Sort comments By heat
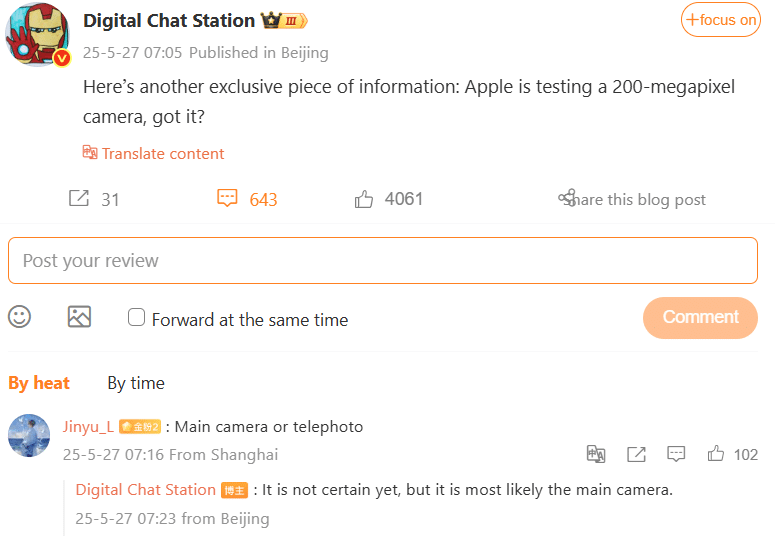This screenshot has height=536, width=775. 39,383
